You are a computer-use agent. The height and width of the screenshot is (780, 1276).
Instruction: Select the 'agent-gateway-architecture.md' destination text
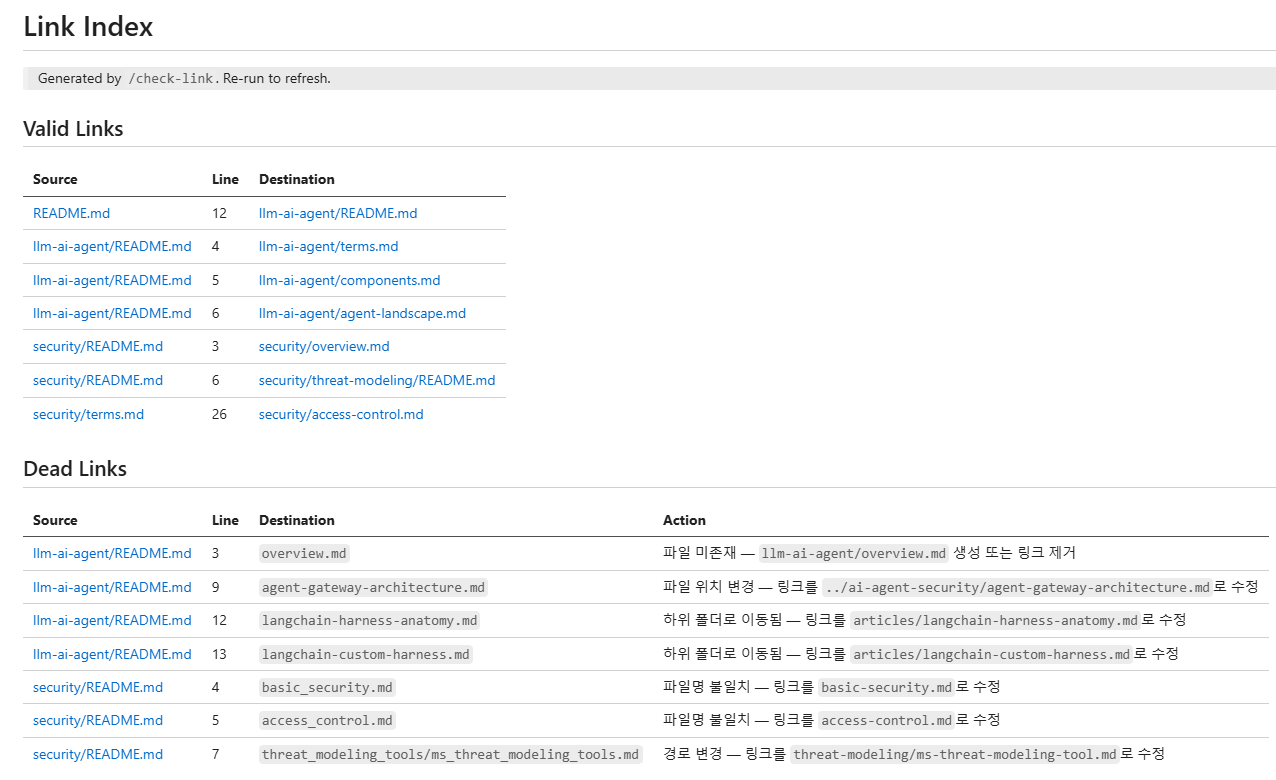(x=373, y=587)
